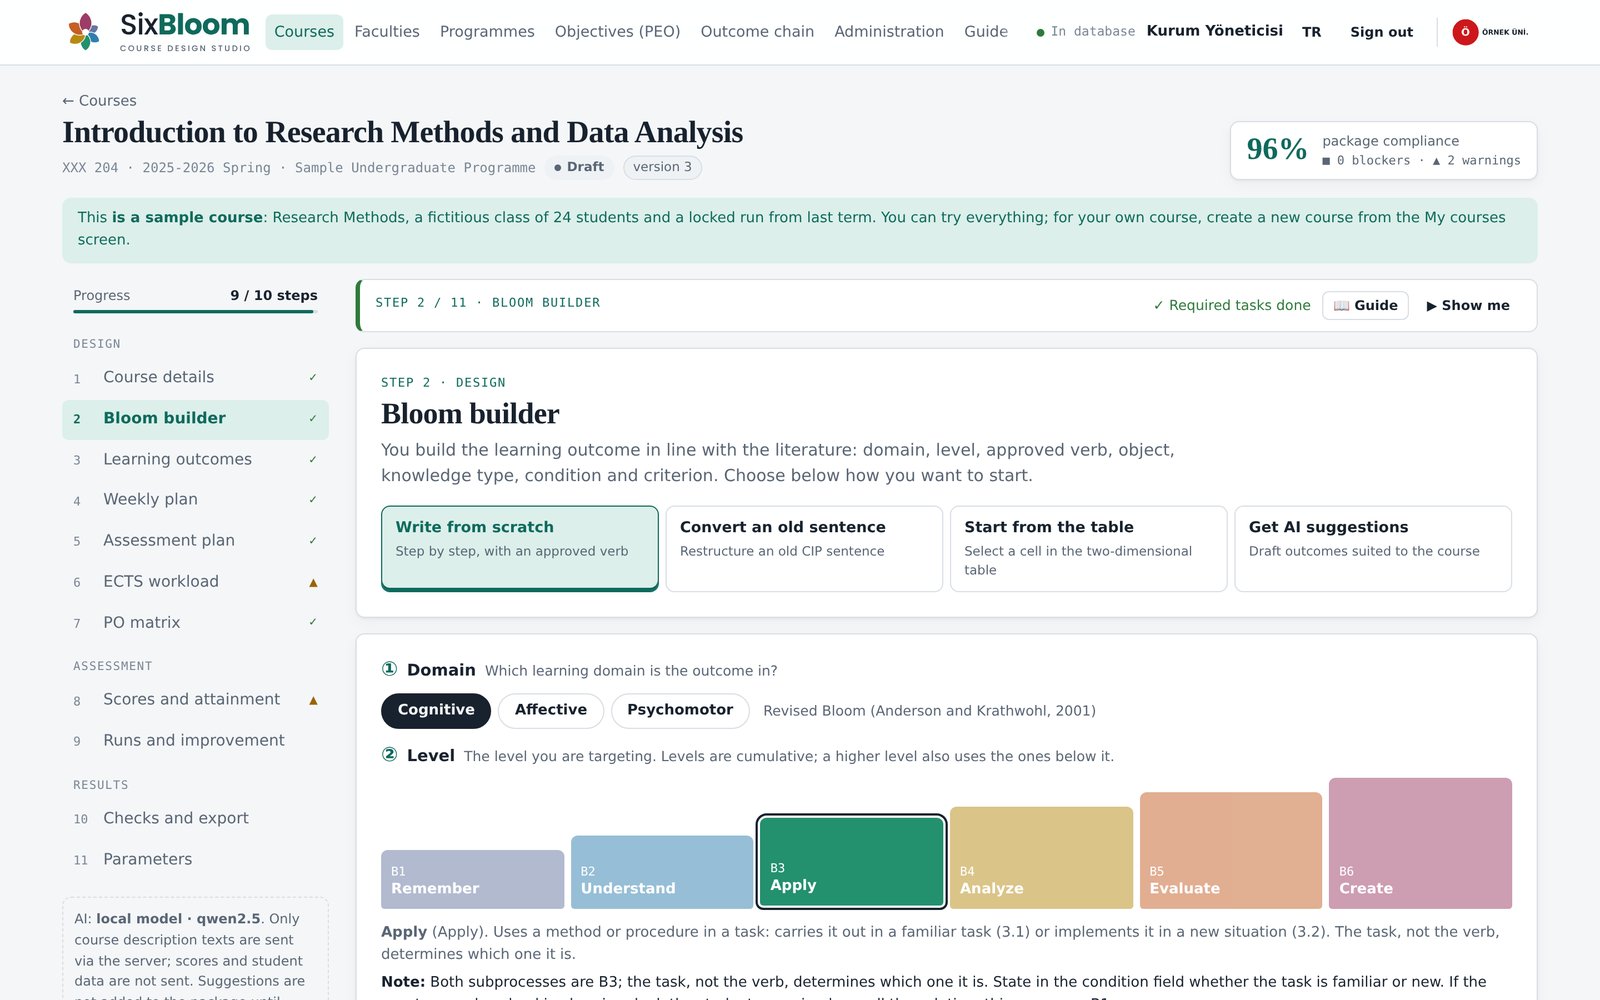Viewport: 1600px width, 1000px height.
Task: Open the Faculties navigation item
Action: [387, 32]
